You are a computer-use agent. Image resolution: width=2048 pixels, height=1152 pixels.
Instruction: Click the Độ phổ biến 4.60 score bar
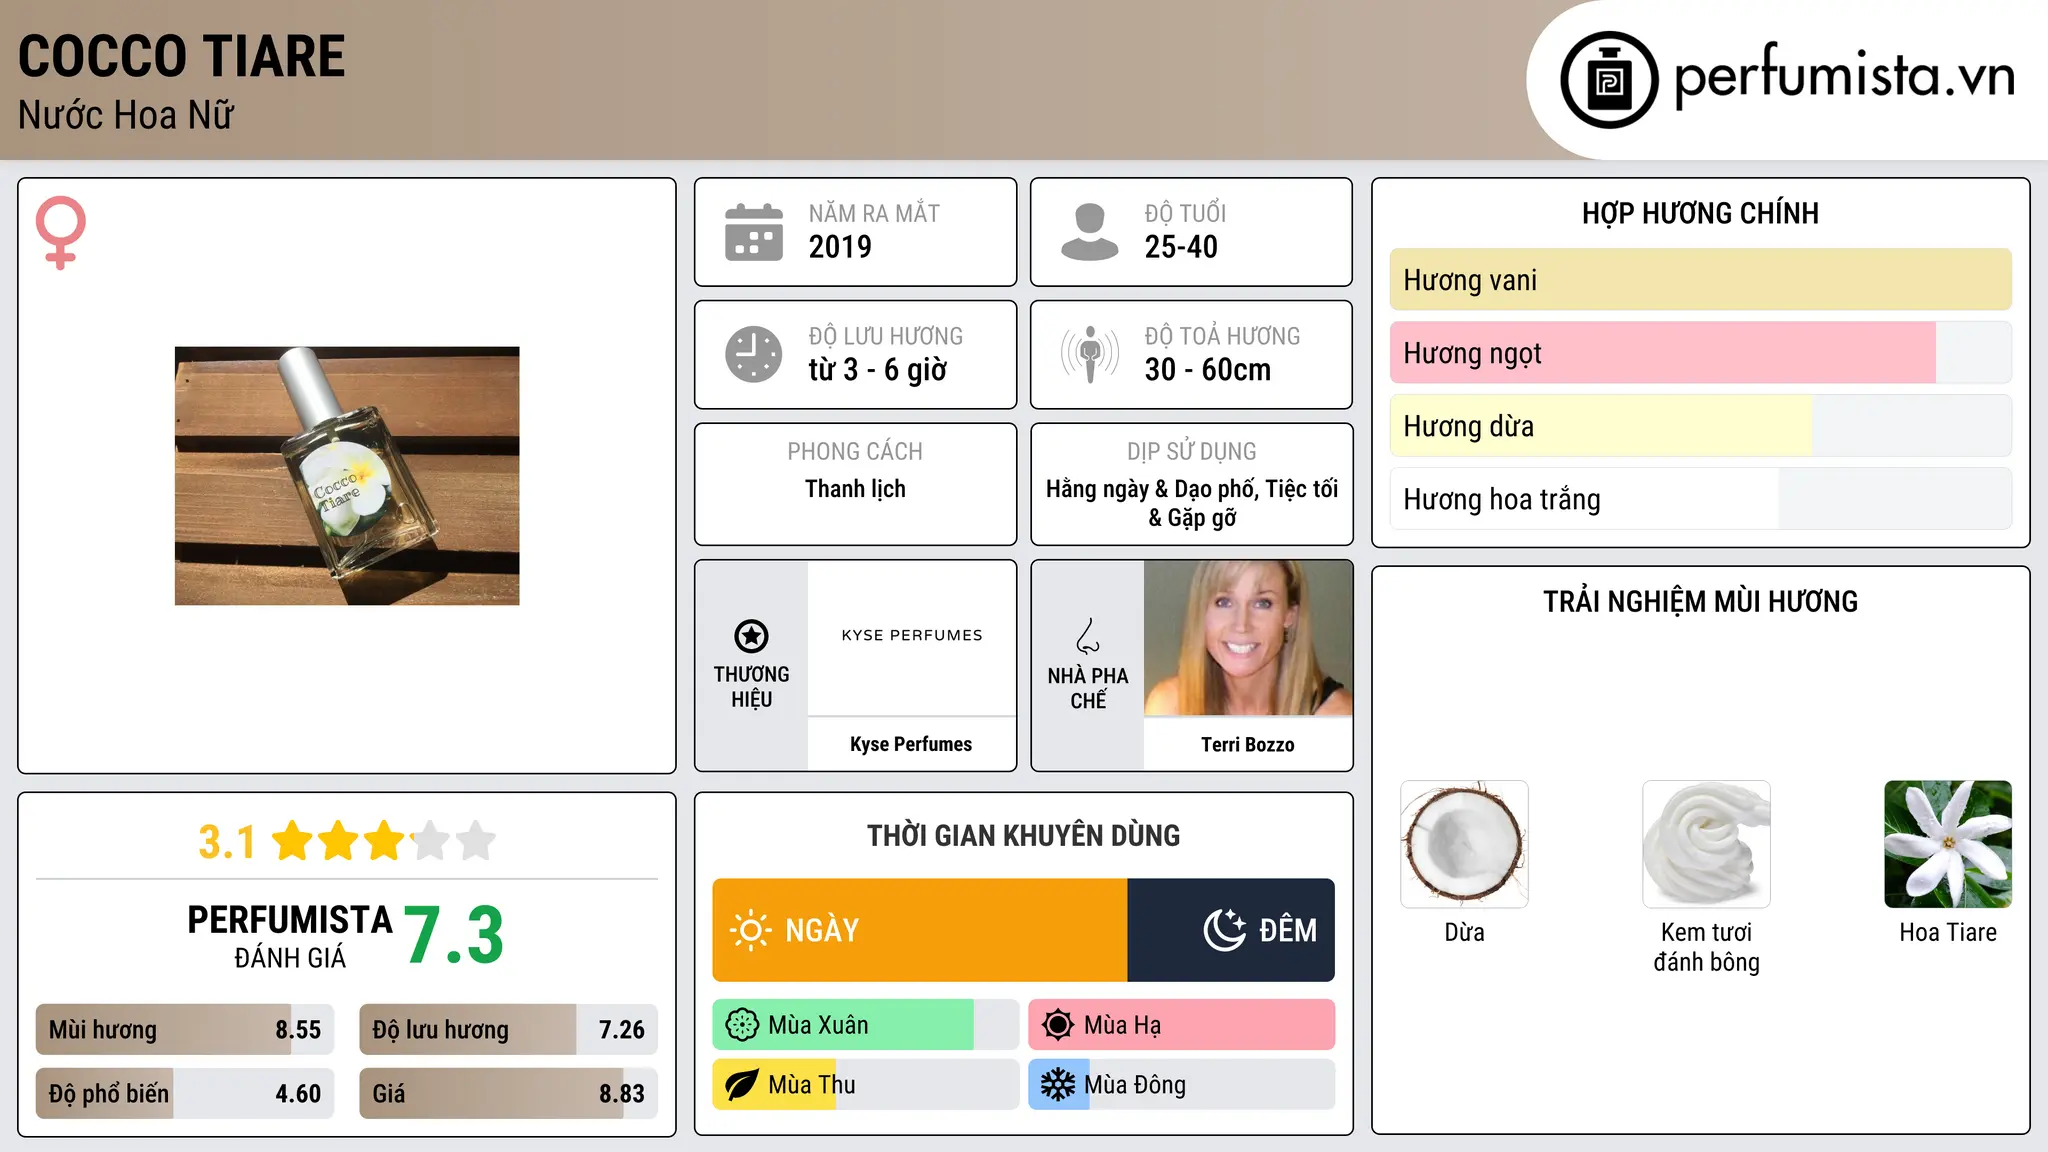(x=185, y=1093)
